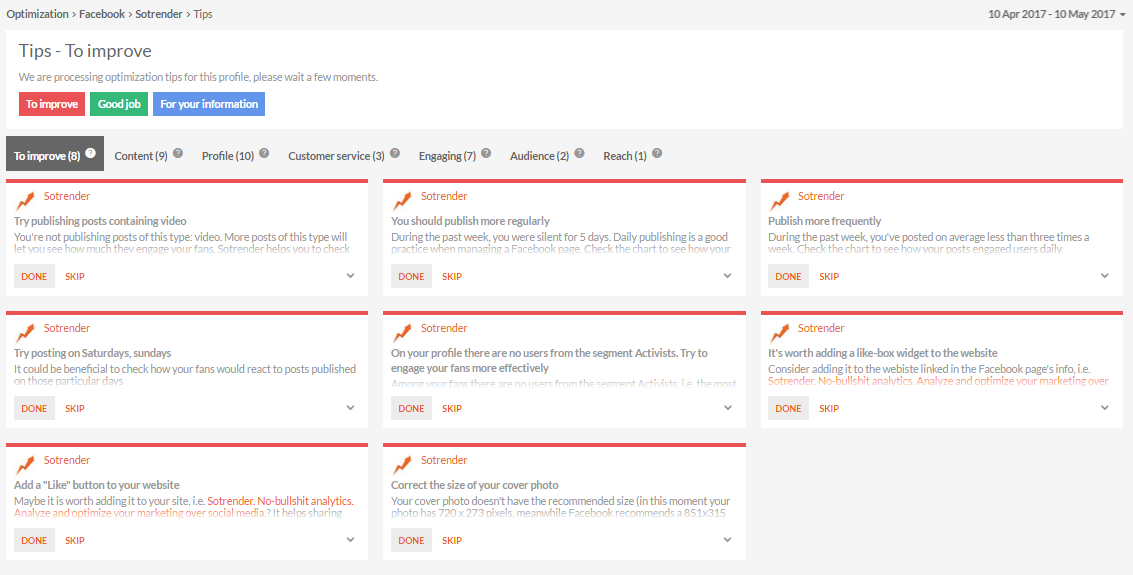
Task: Show For your information tips
Action: point(209,104)
